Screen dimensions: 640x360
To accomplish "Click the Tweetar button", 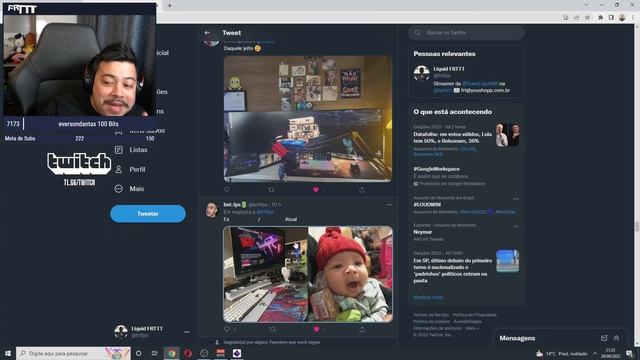I will click(148, 214).
